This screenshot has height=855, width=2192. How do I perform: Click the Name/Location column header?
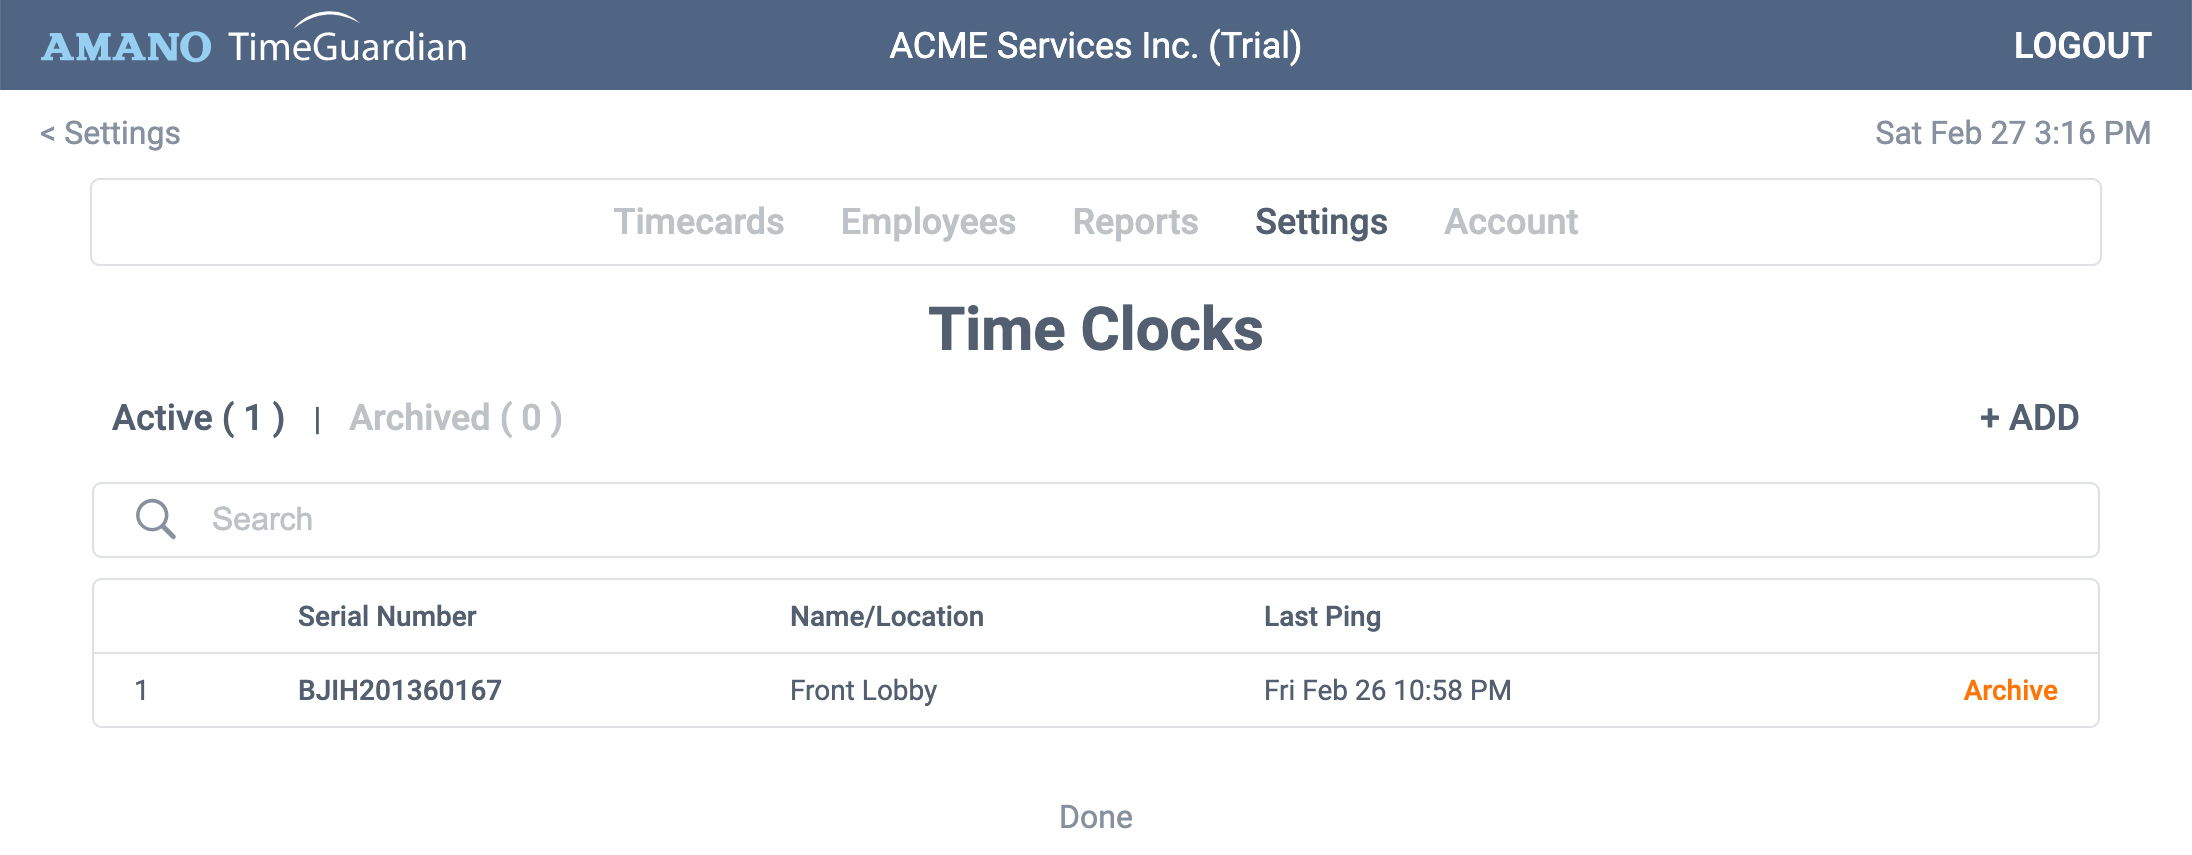(x=887, y=616)
